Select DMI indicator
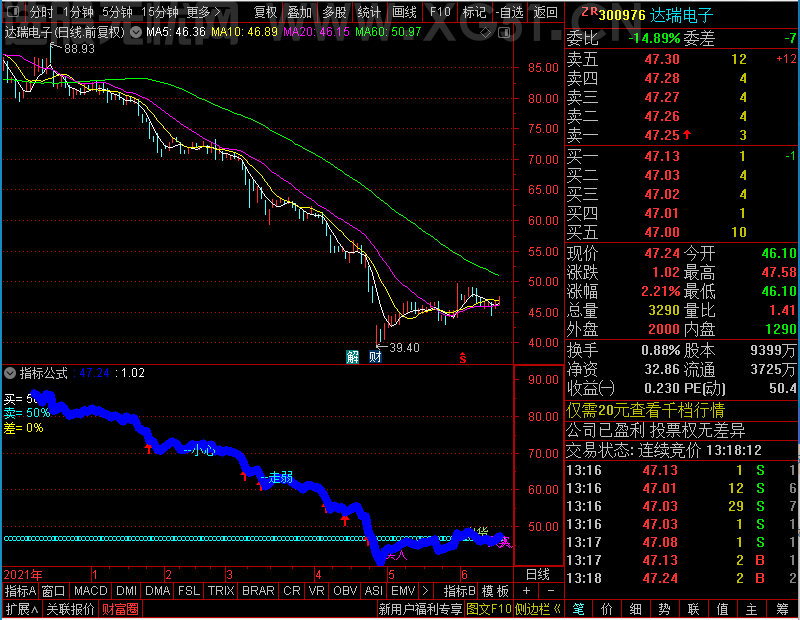 point(126,591)
